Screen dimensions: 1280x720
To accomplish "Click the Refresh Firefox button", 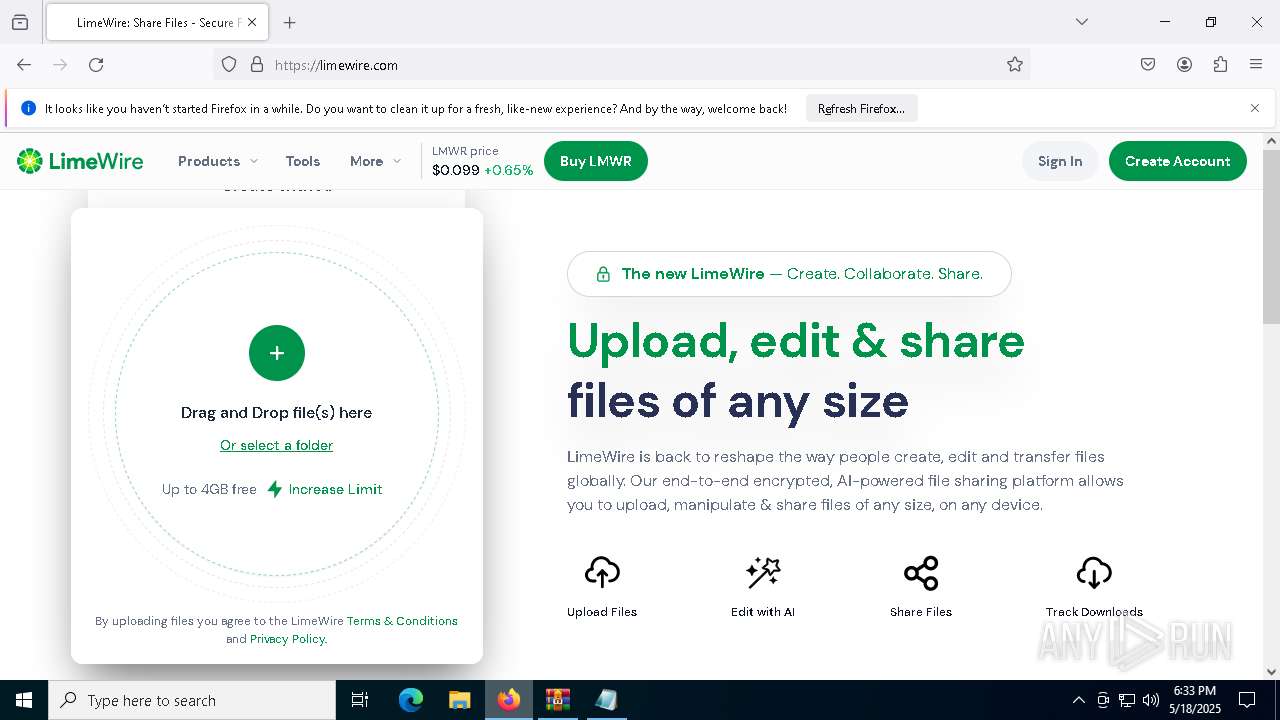I will [x=861, y=109].
